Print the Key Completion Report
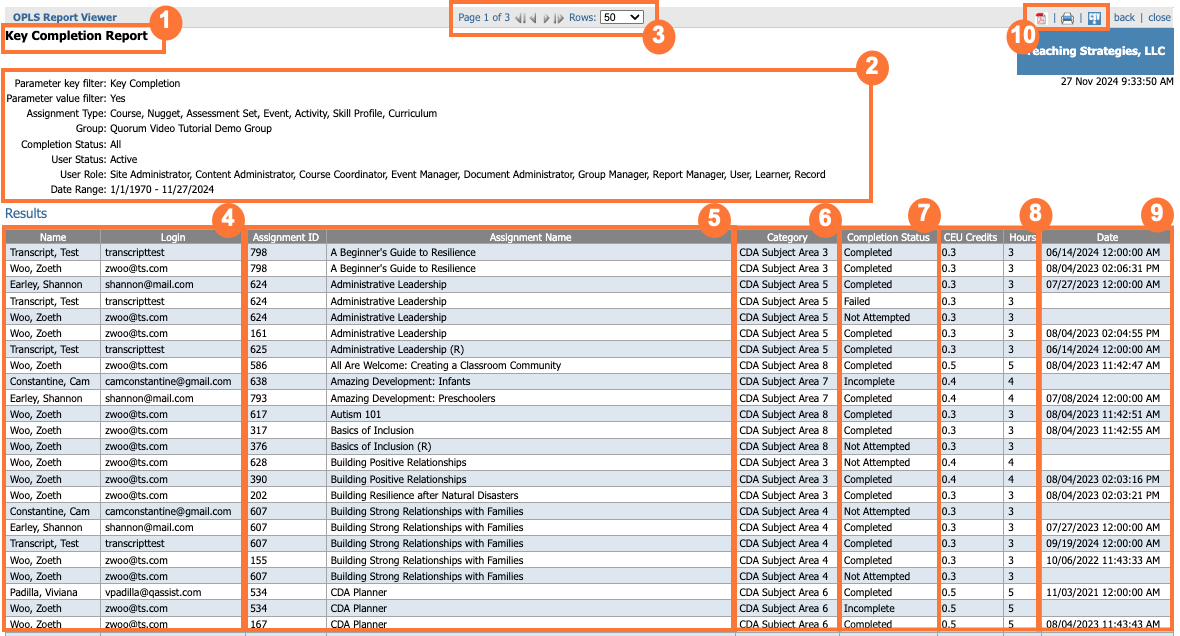 (1066, 17)
